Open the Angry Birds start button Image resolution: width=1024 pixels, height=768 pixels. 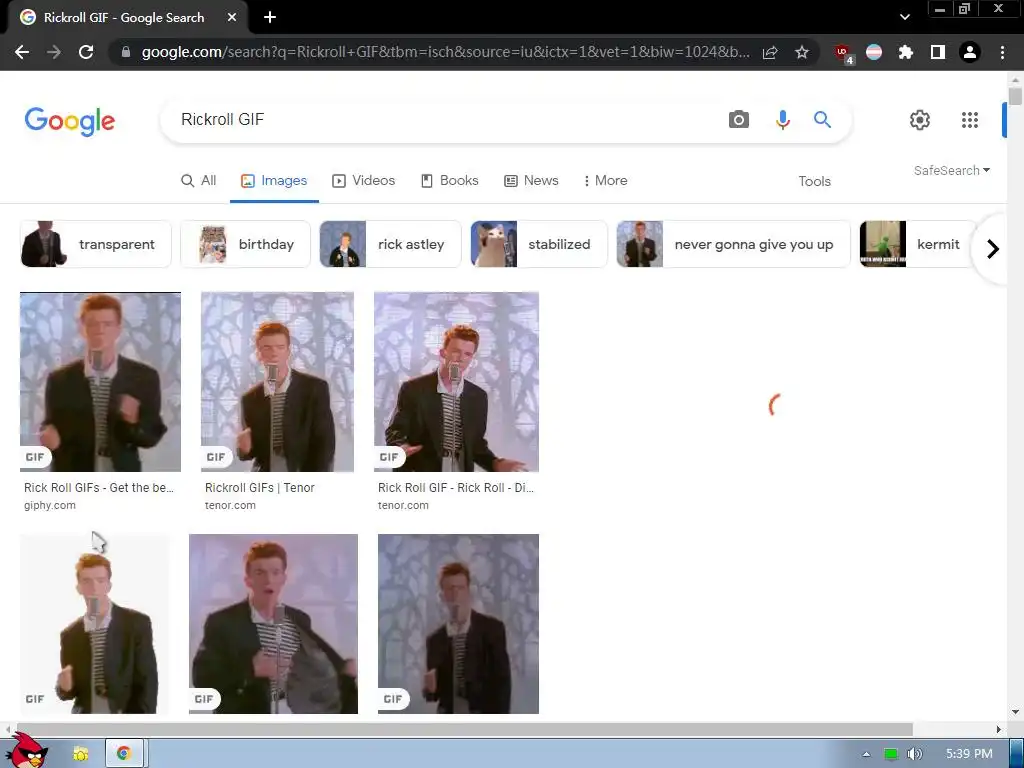[29, 751]
